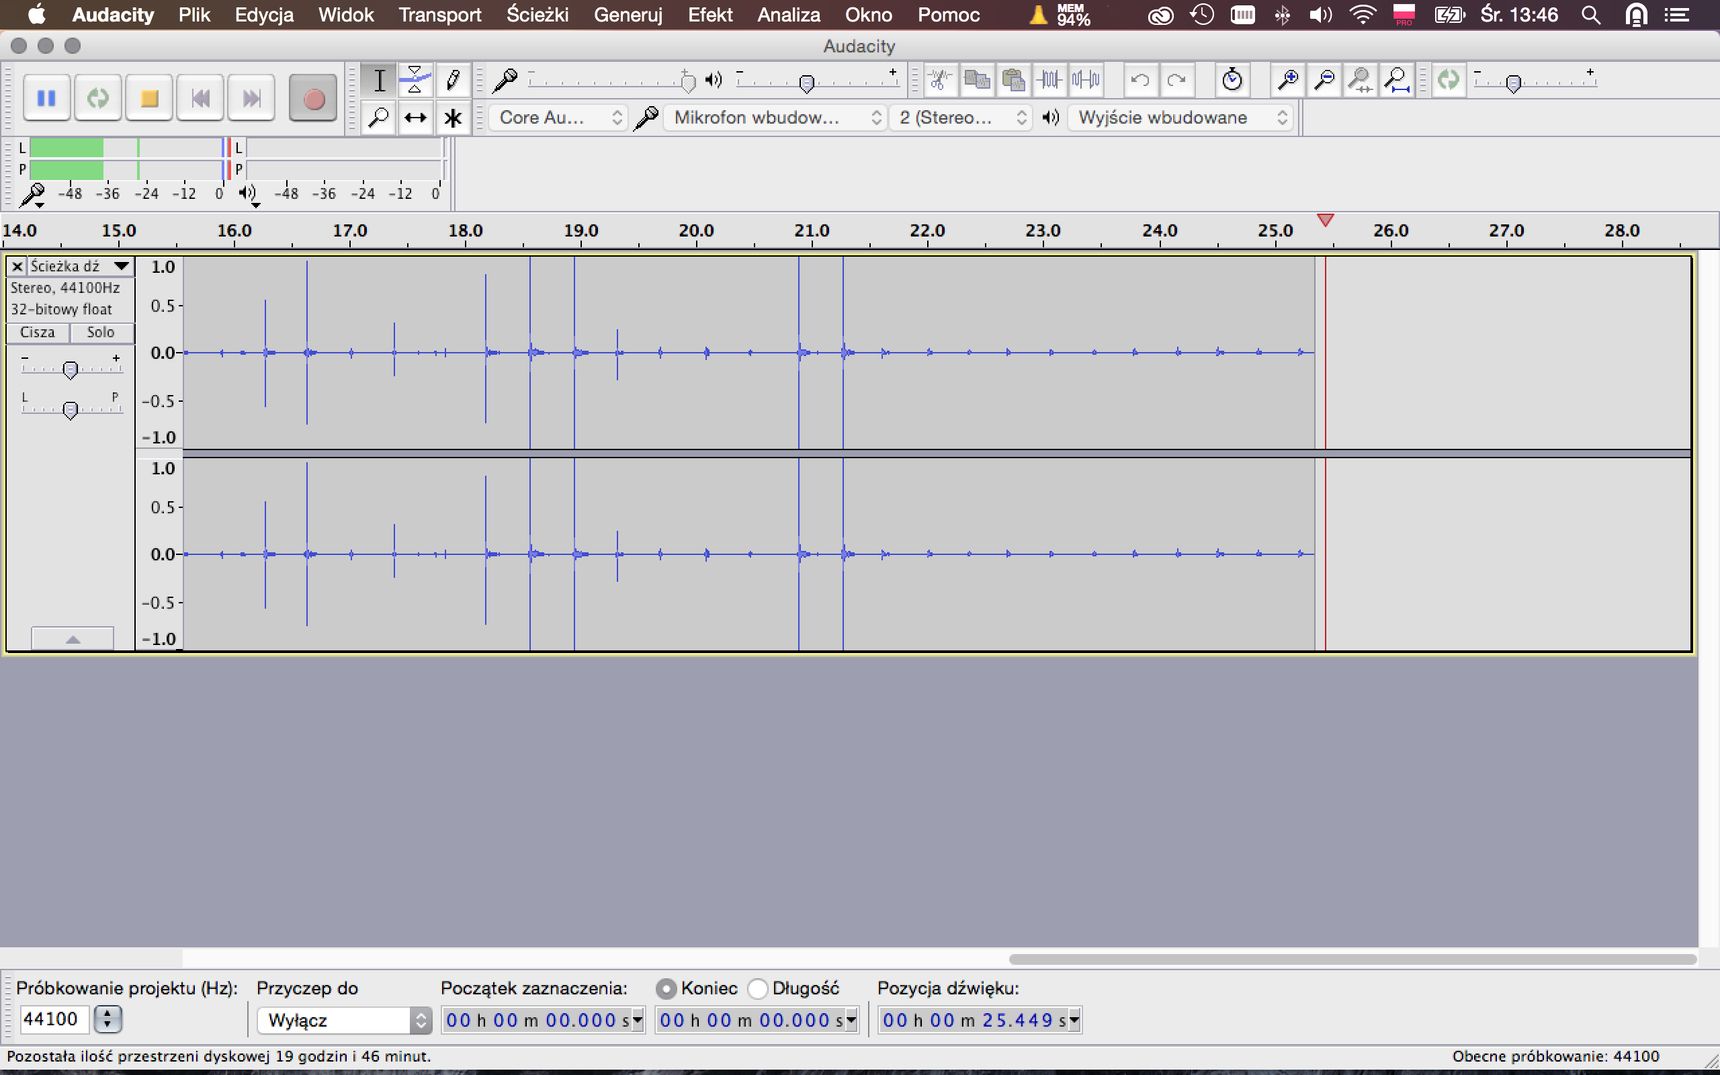This screenshot has height=1075, width=1720.
Task: Click the Play-at-speed green icon
Action: point(1448,80)
